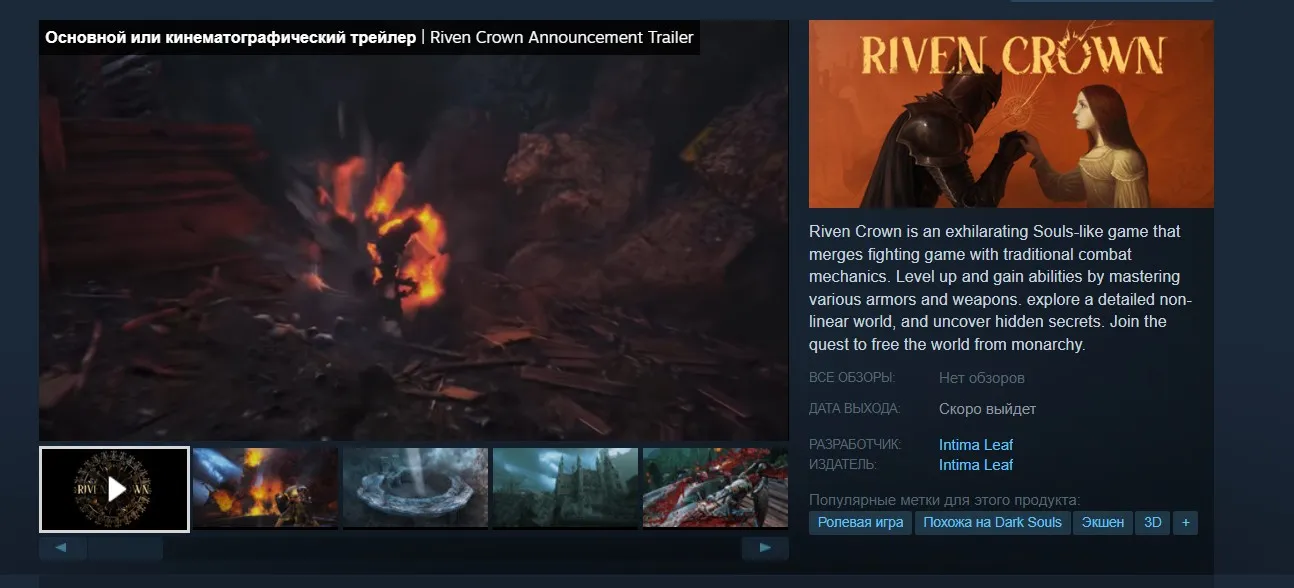Click the 'Нет обзоров' reviews text

(982, 379)
